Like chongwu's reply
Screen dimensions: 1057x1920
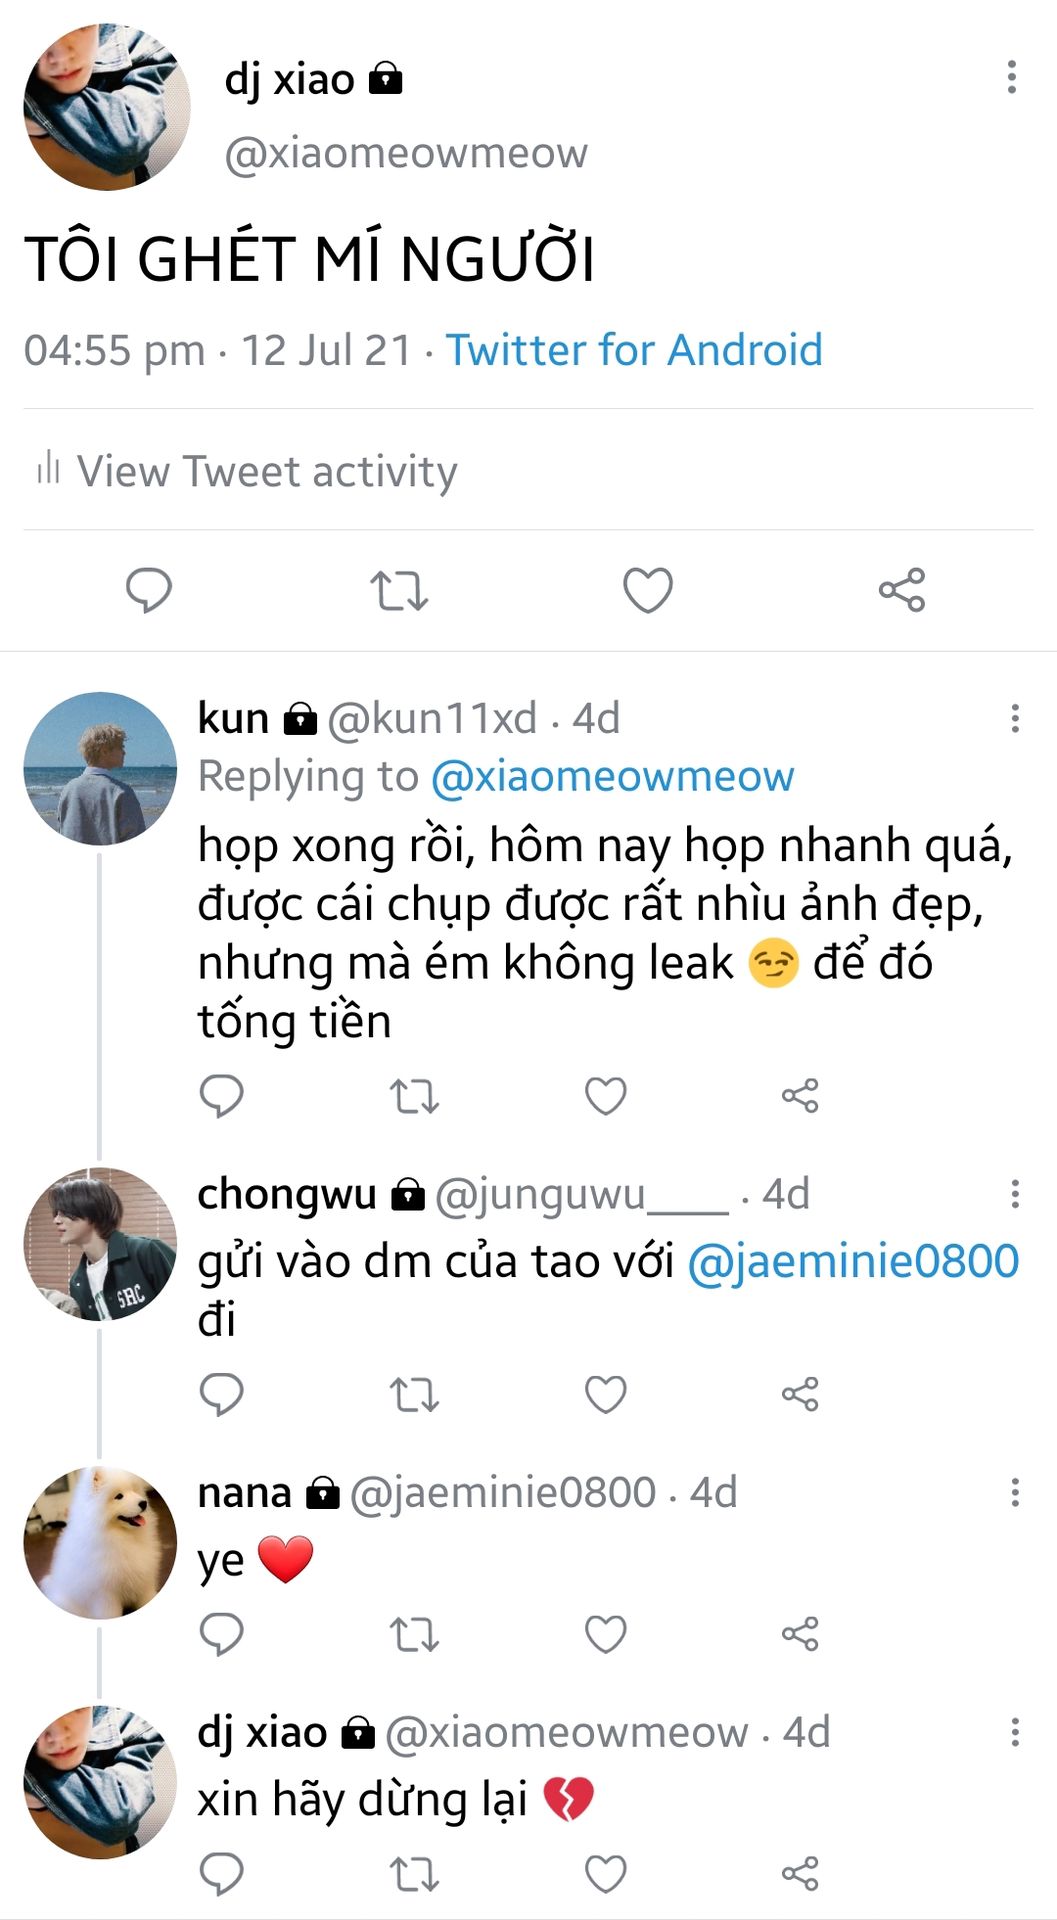point(605,1394)
